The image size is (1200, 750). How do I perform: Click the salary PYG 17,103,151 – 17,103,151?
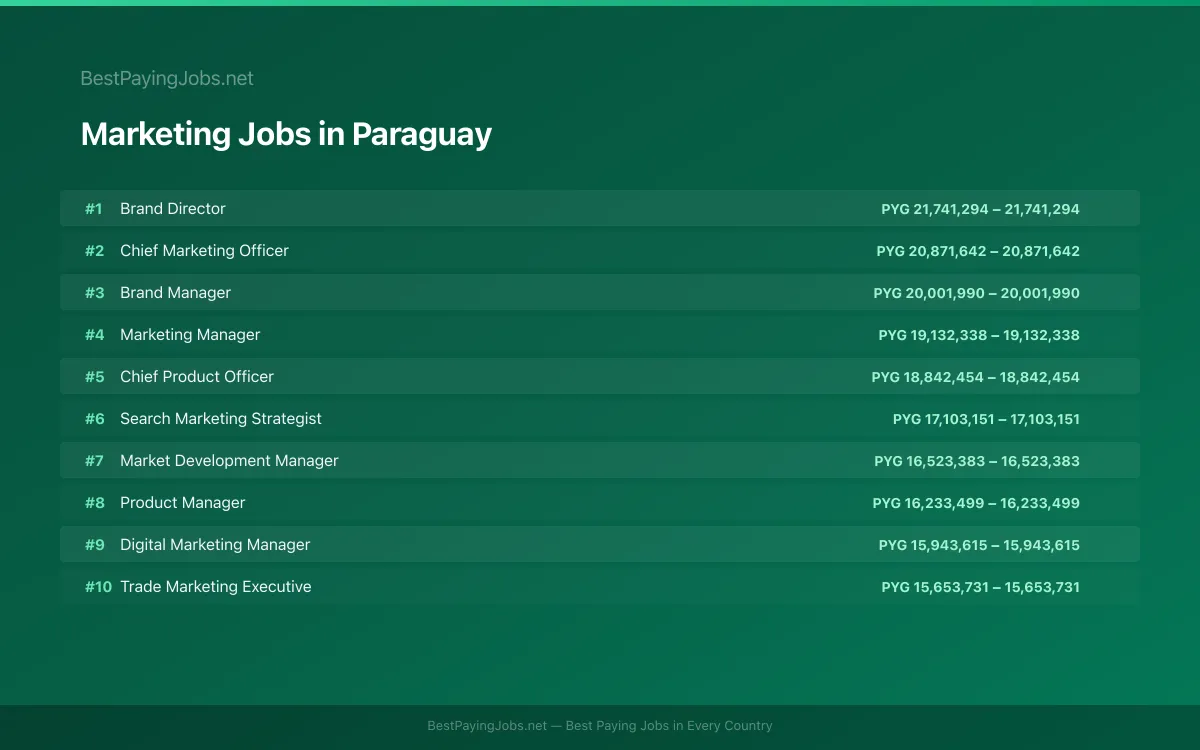click(986, 419)
